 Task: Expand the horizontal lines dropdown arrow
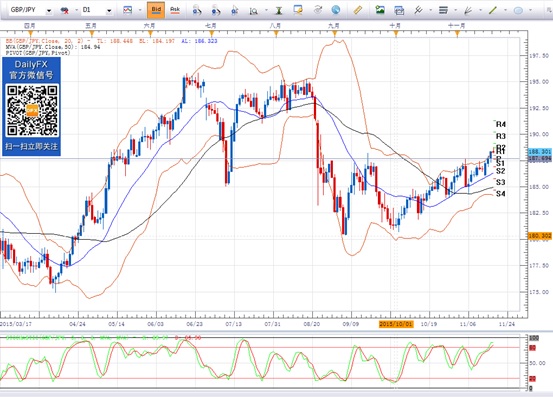tap(456, 11)
